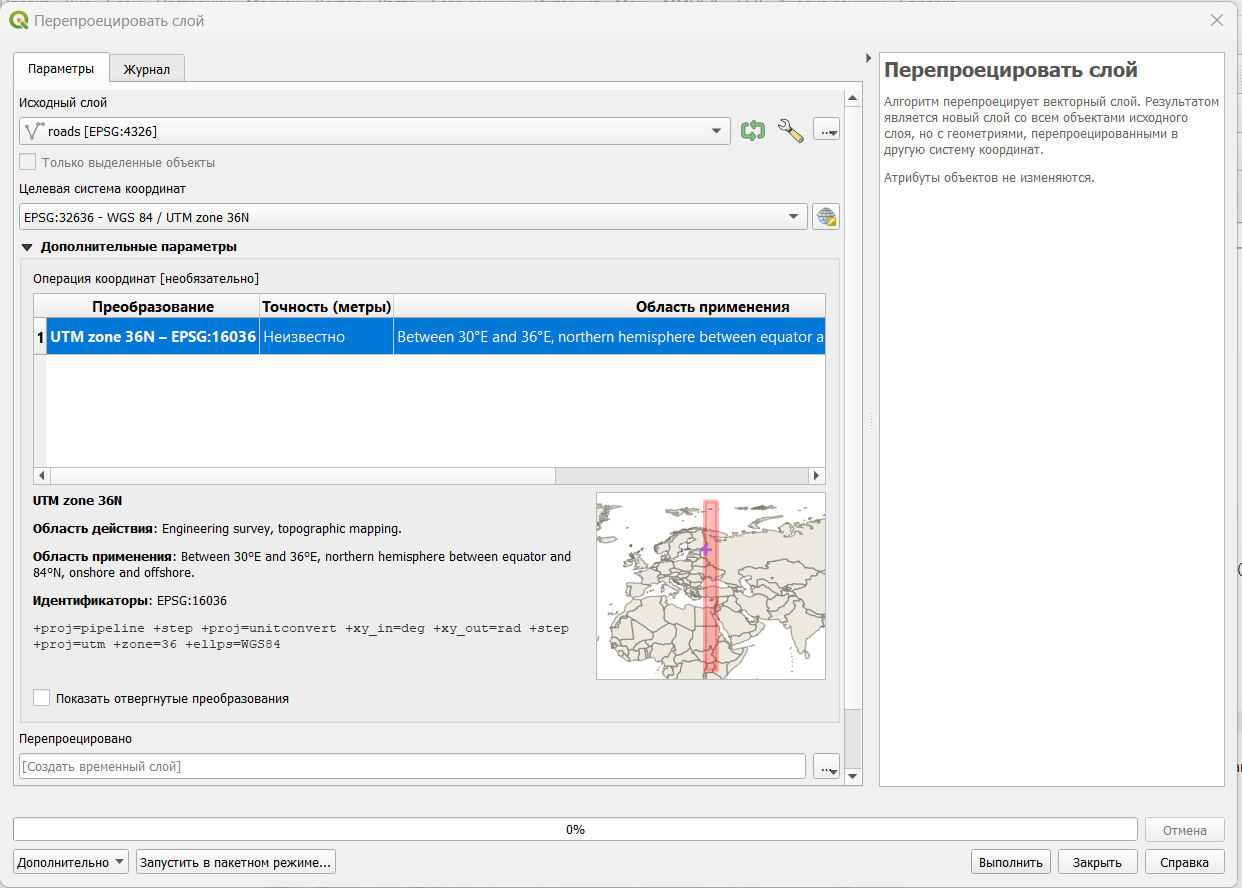Open the 'Исходный слой' roads dropdown
1242x888 pixels.
(375, 131)
